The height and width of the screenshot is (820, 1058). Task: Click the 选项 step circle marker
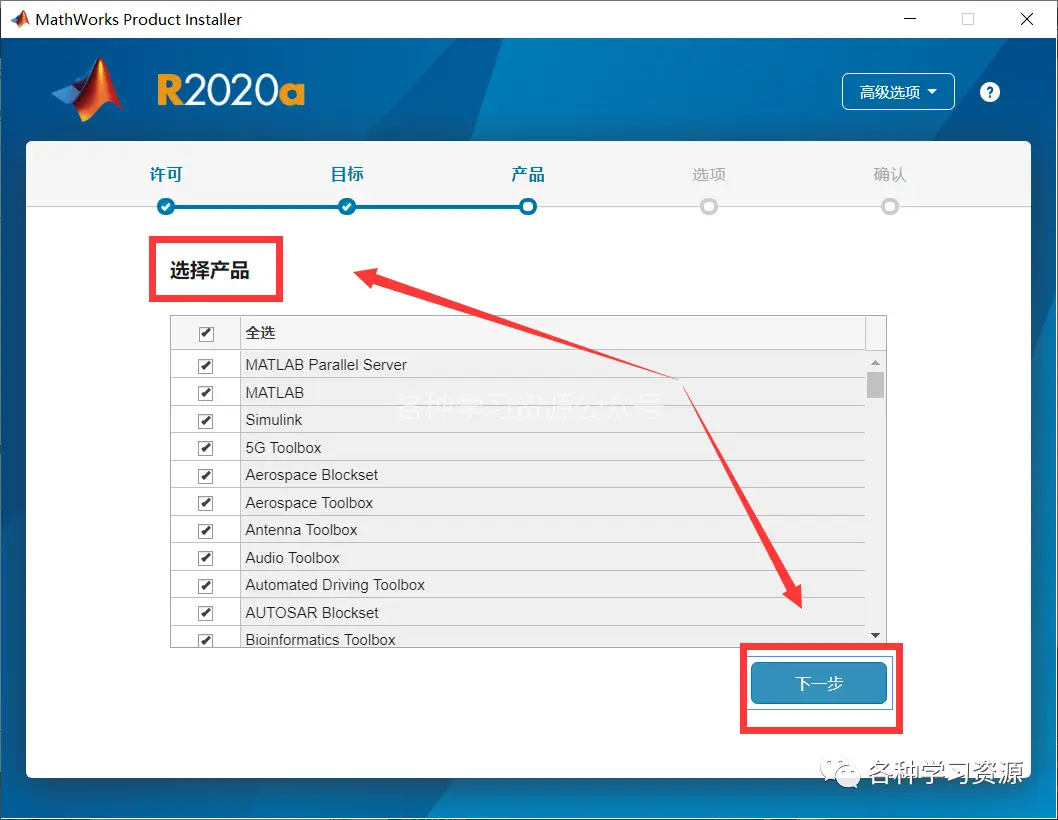point(708,207)
